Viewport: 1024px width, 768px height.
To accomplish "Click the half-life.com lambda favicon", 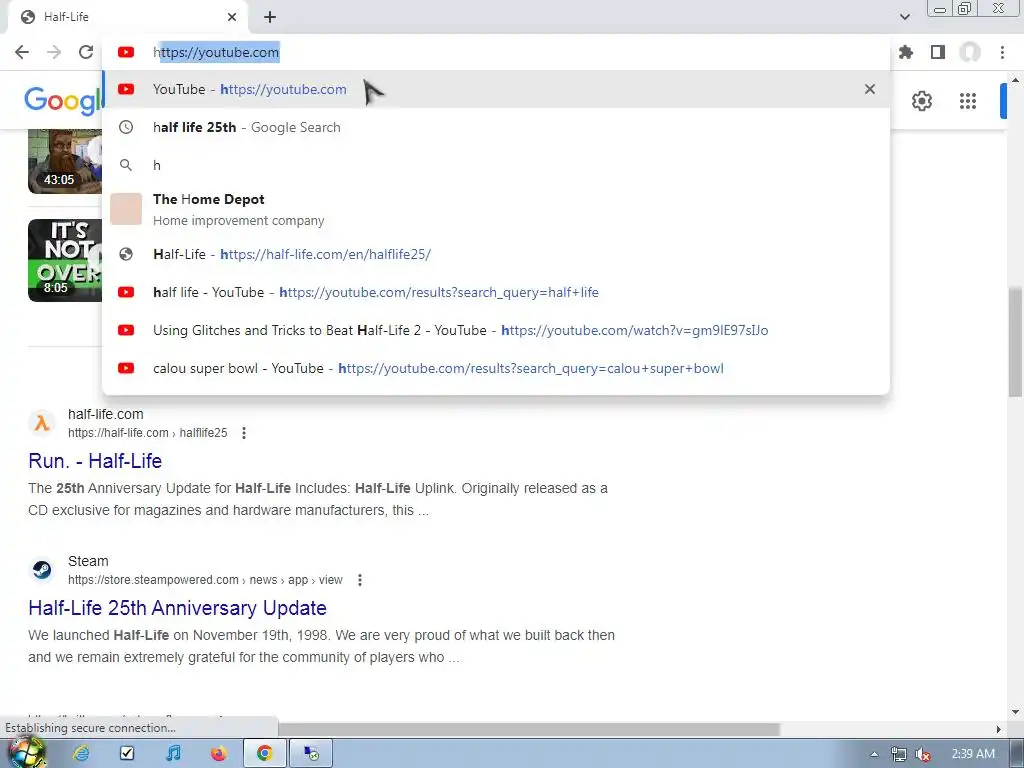I will coord(42,423).
